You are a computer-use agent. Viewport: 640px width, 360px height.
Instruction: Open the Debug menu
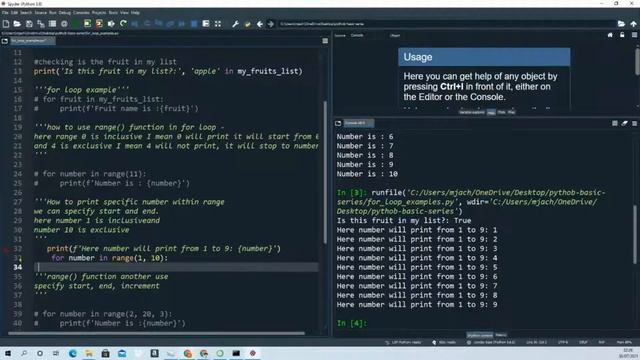[x=64, y=13]
